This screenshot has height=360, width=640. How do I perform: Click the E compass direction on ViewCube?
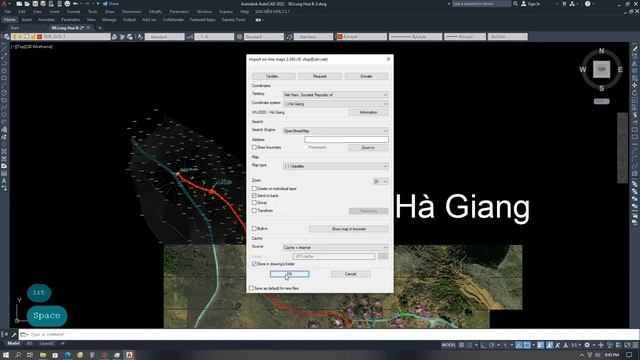pos(620,70)
